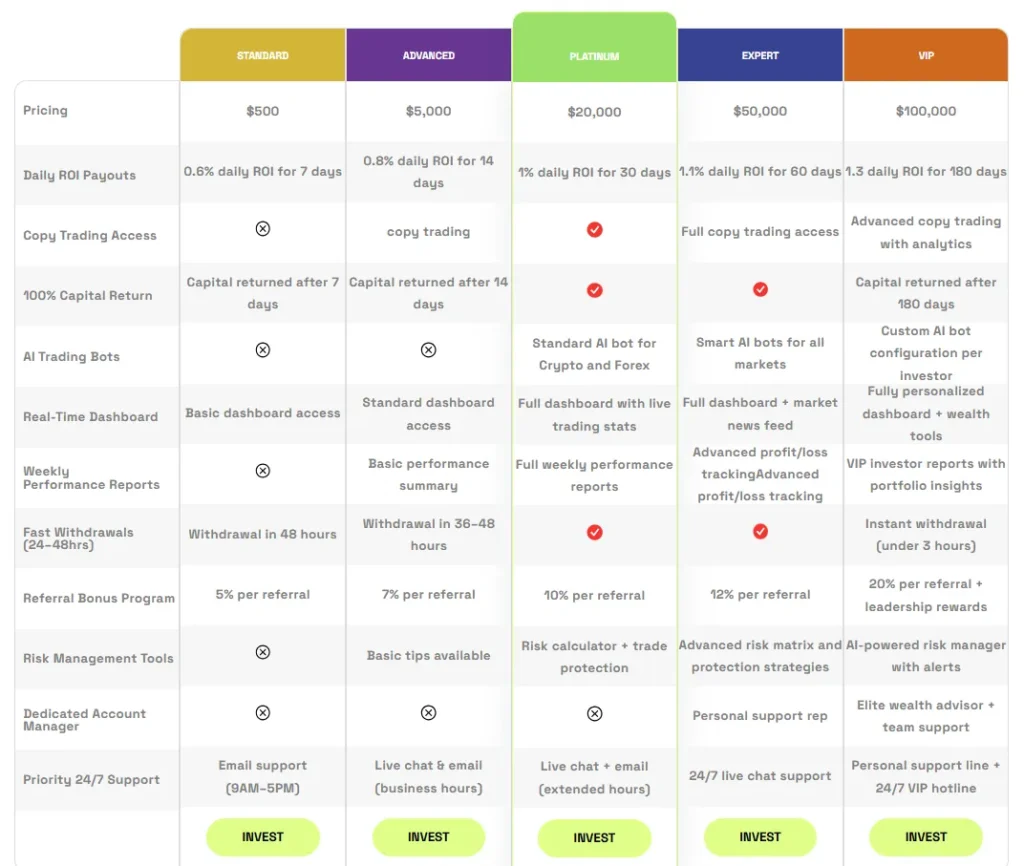Click the purple Advanced plan header
This screenshot has height=866, width=1024.
tap(428, 56)
